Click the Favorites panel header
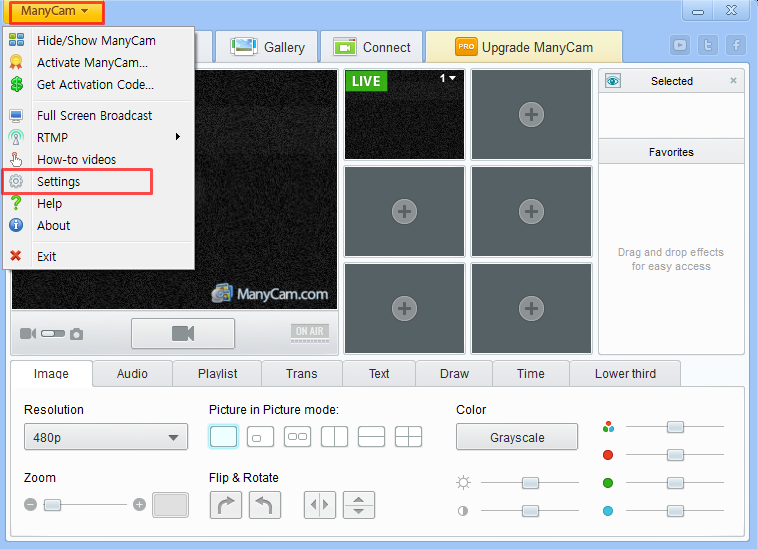Image resolution: width=758 pixels, height=550 pixels. [671, 152]
